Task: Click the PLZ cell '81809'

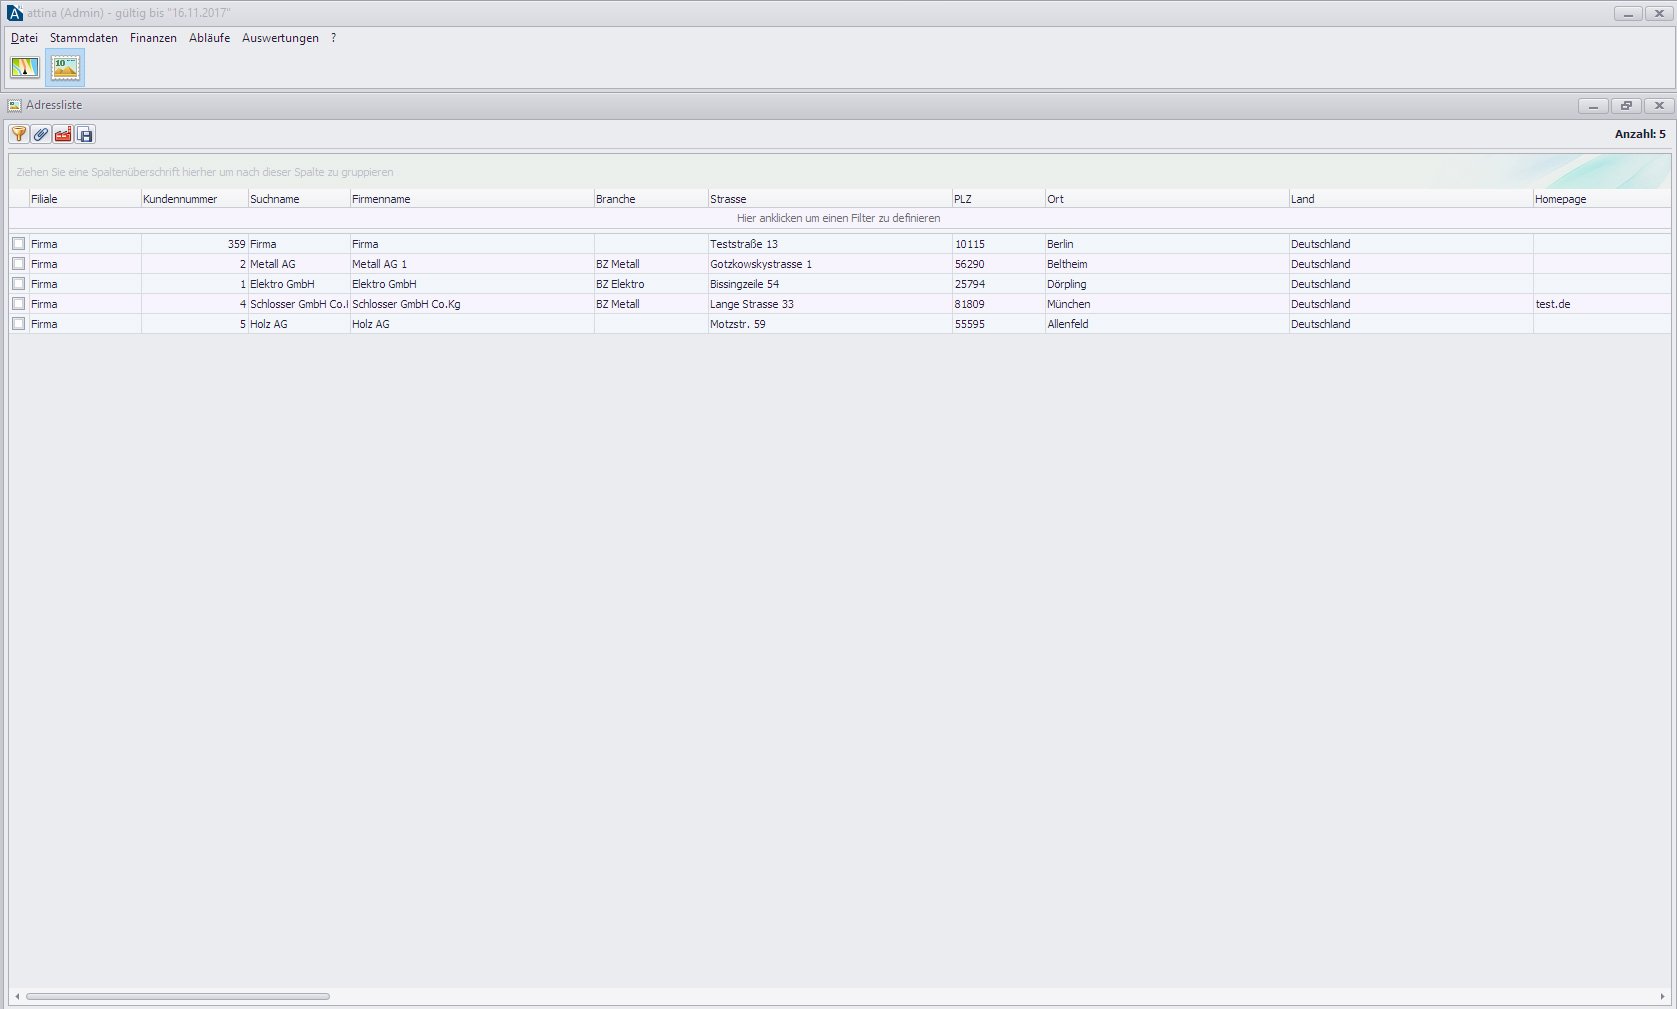Action: pos(998,304)
